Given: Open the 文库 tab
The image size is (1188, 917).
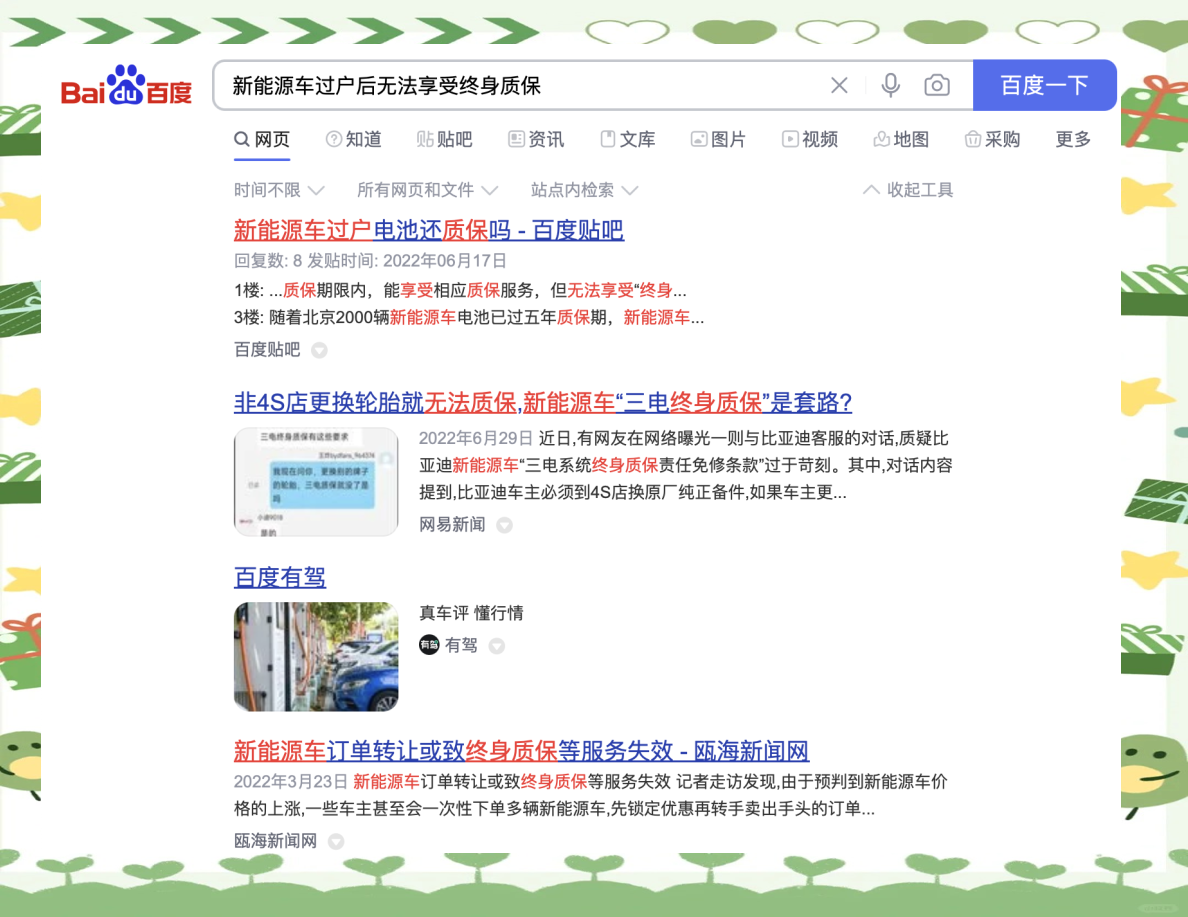Looking at the screenshot, I should [628, 139].
